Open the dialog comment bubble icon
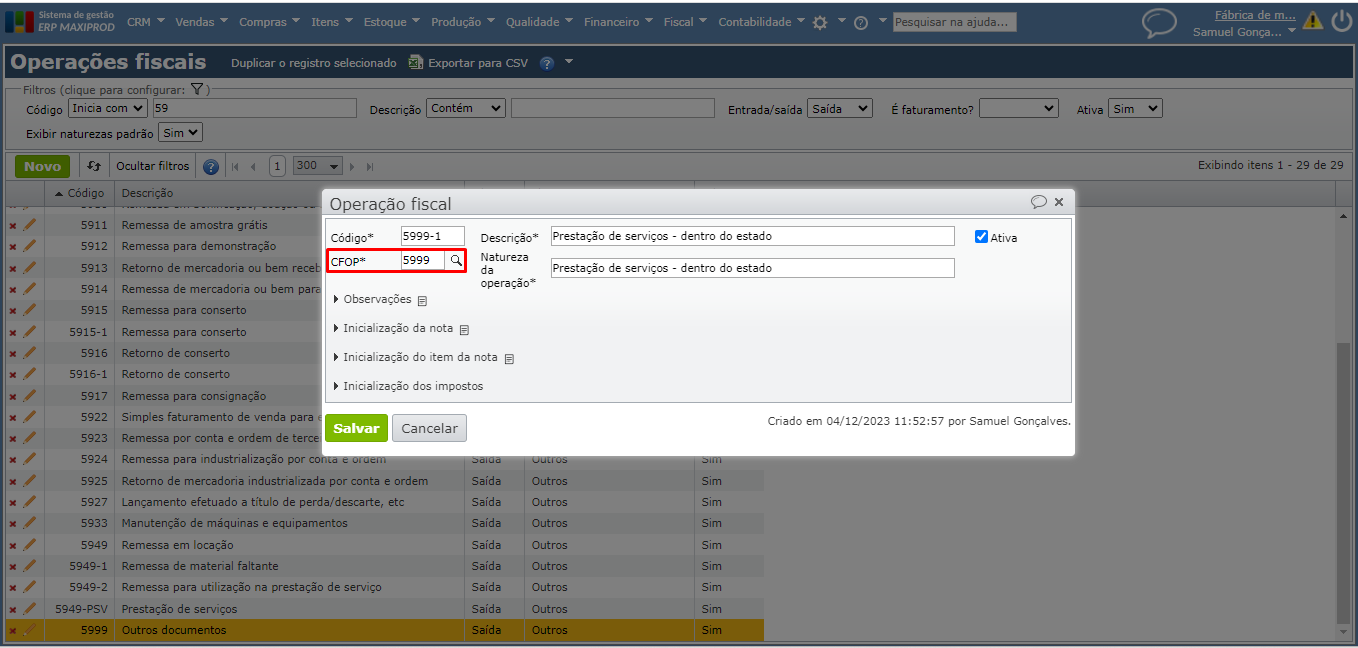 [1039, 202]
